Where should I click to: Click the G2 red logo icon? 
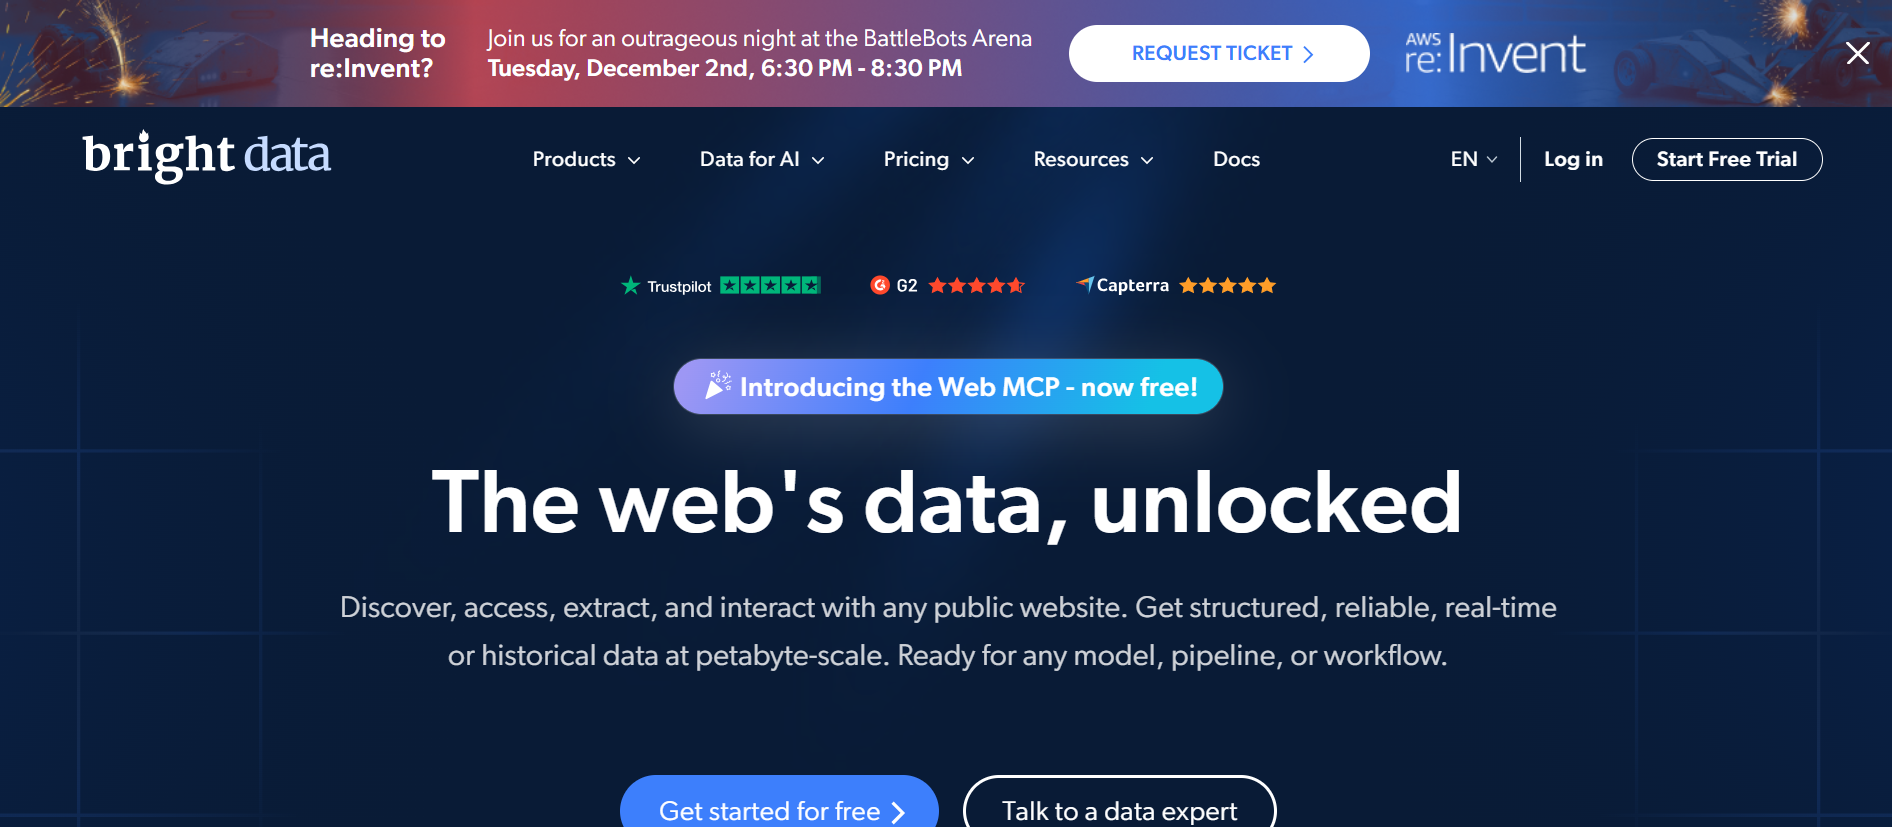(x=880, y=285)
